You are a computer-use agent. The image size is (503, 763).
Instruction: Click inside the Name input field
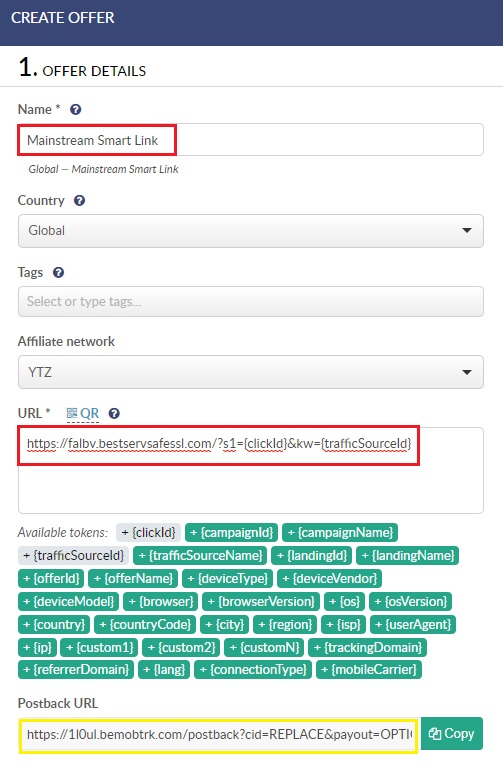pos(251,140)
